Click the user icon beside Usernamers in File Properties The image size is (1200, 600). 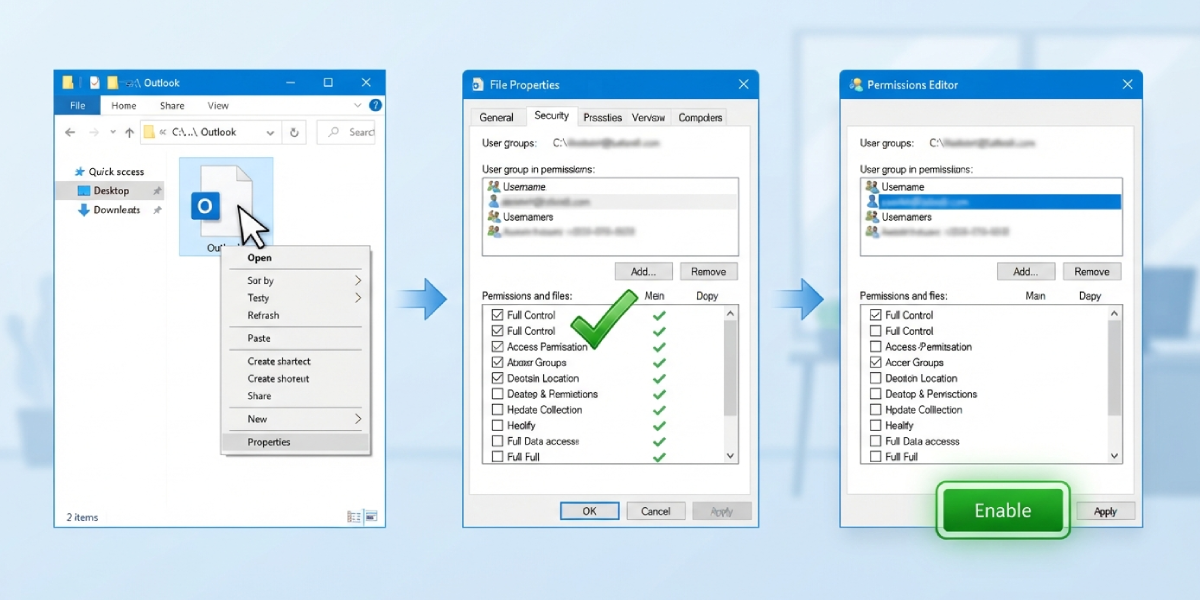point(493,216)
